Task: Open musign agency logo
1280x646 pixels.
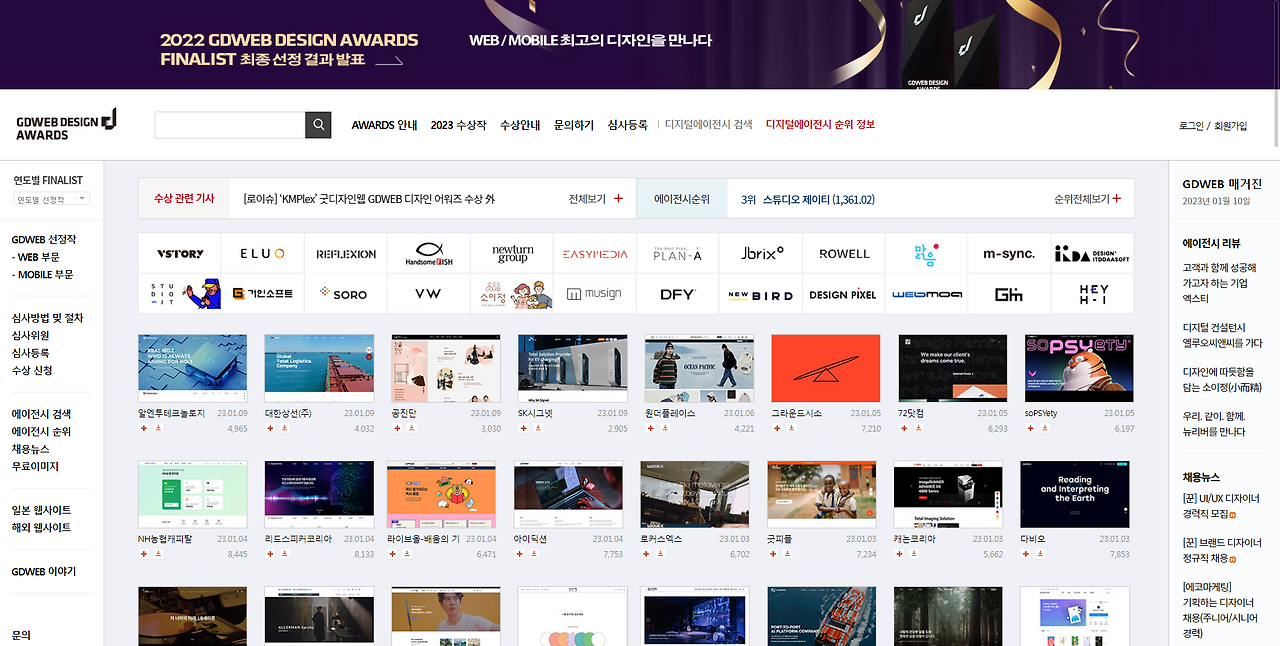Action: [595, 294]
